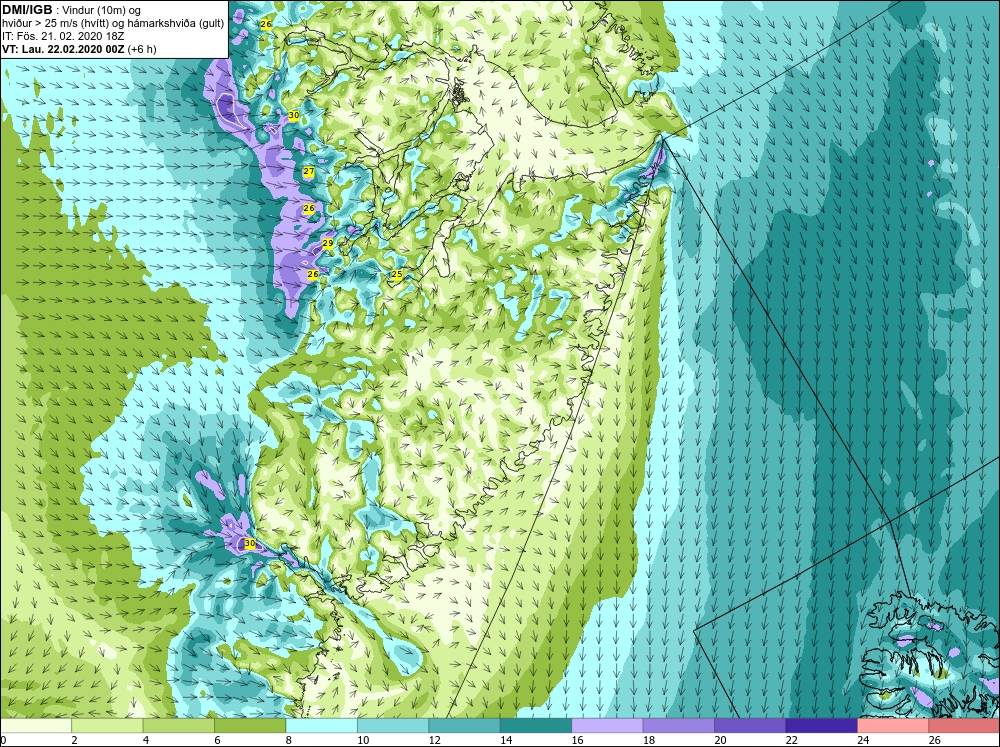Pick the 14–16 m/s dark teal legend swatch

tap(536, 725)
